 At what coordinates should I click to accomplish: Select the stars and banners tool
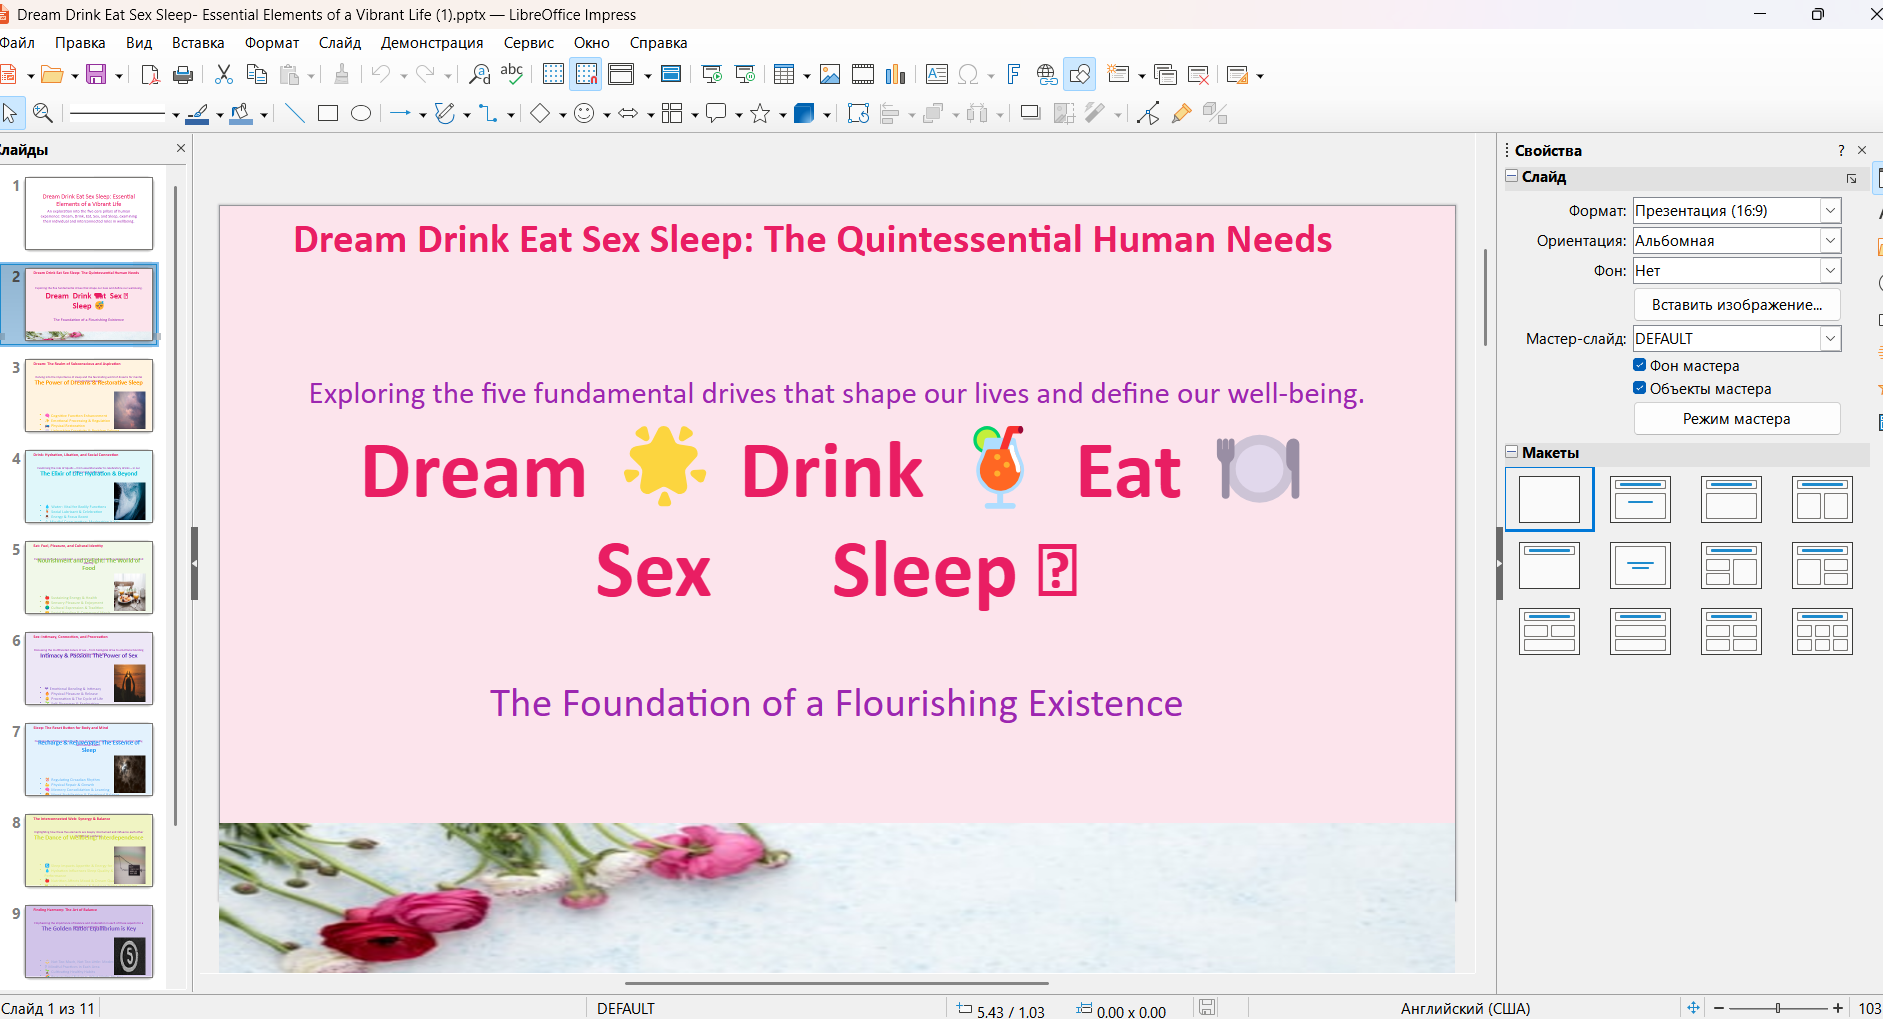(761, 113)
